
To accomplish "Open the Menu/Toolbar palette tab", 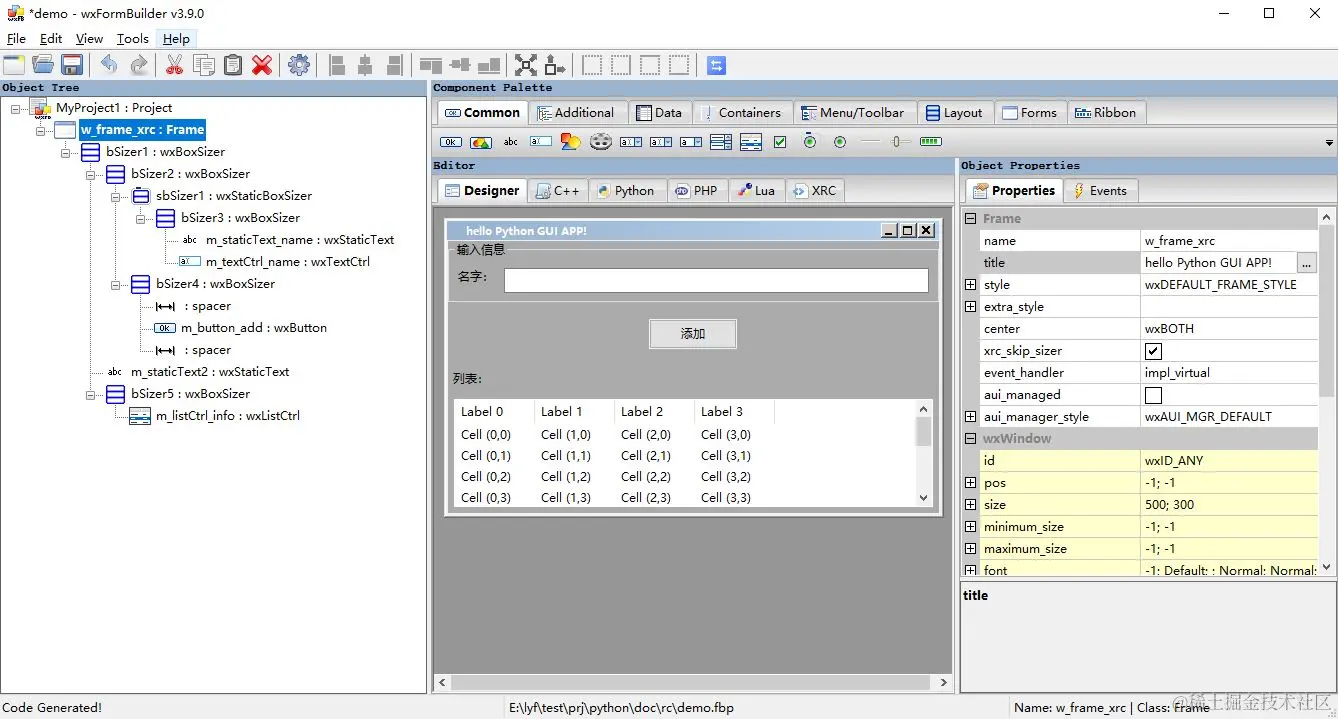I will click(854, 113).
